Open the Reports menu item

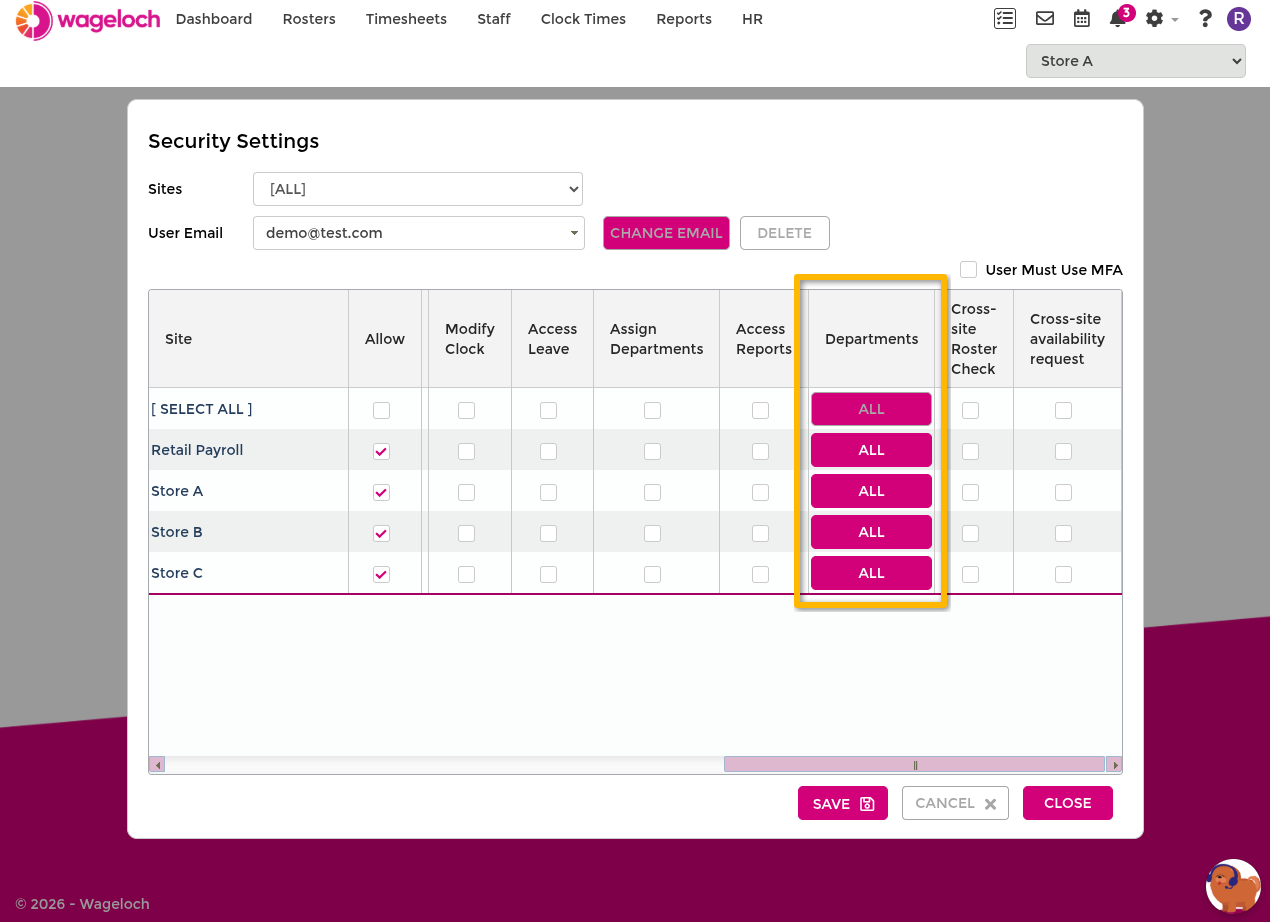(x=684, y=19)
